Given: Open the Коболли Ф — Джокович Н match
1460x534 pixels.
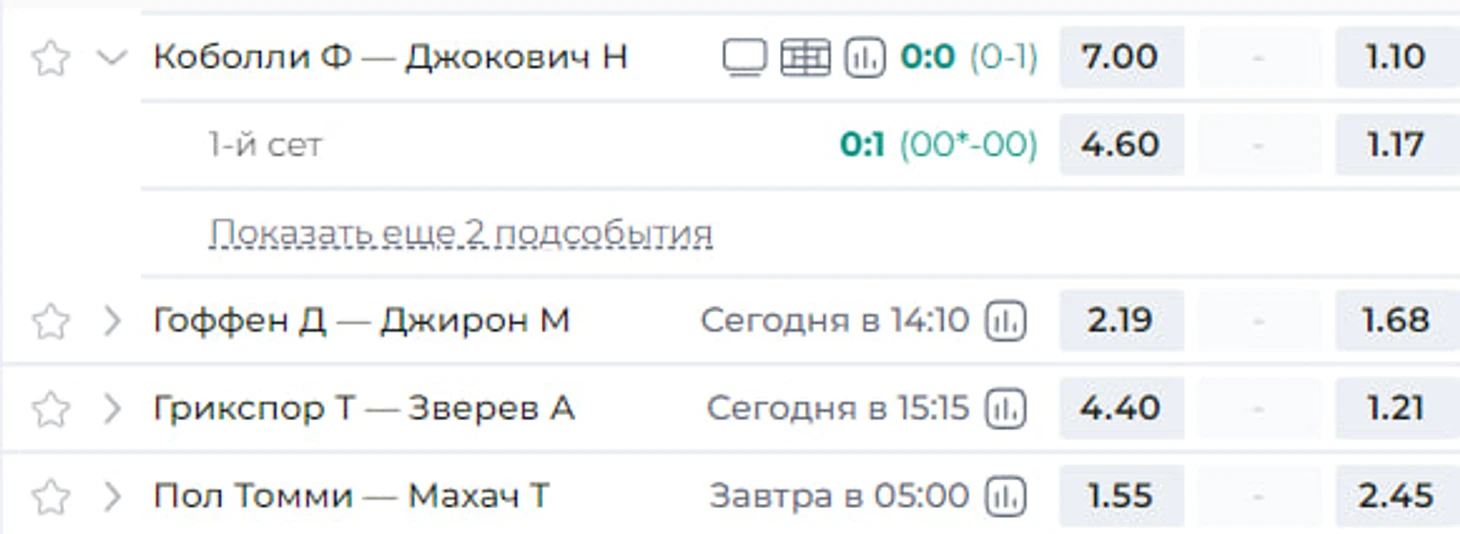Looking at the screenshot, I should [x=390, y=57].
